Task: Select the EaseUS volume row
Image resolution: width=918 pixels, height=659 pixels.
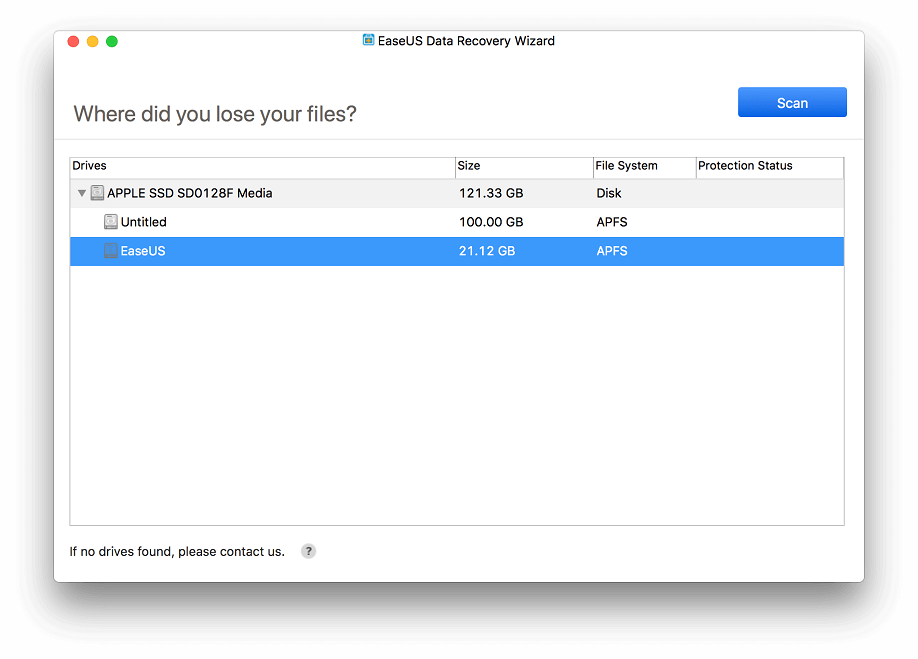Action: pyautogui.click(x=457, y=251)
